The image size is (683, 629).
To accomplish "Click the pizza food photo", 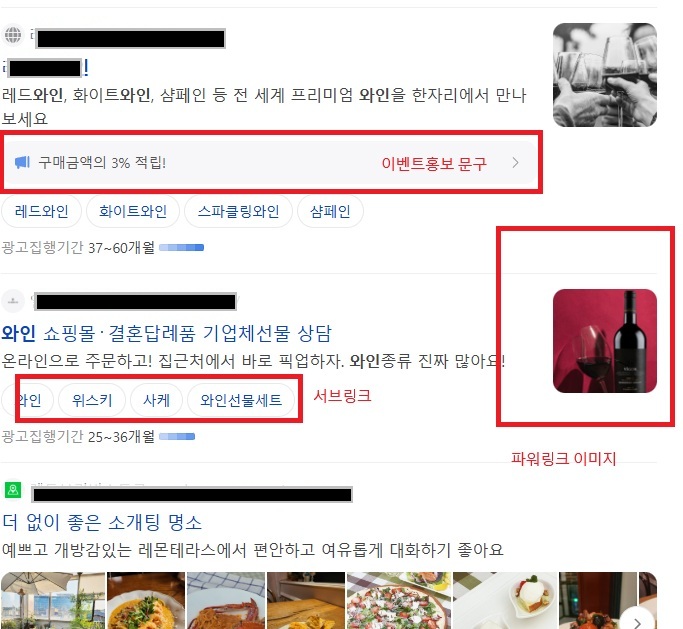I will tap(398, 600).
